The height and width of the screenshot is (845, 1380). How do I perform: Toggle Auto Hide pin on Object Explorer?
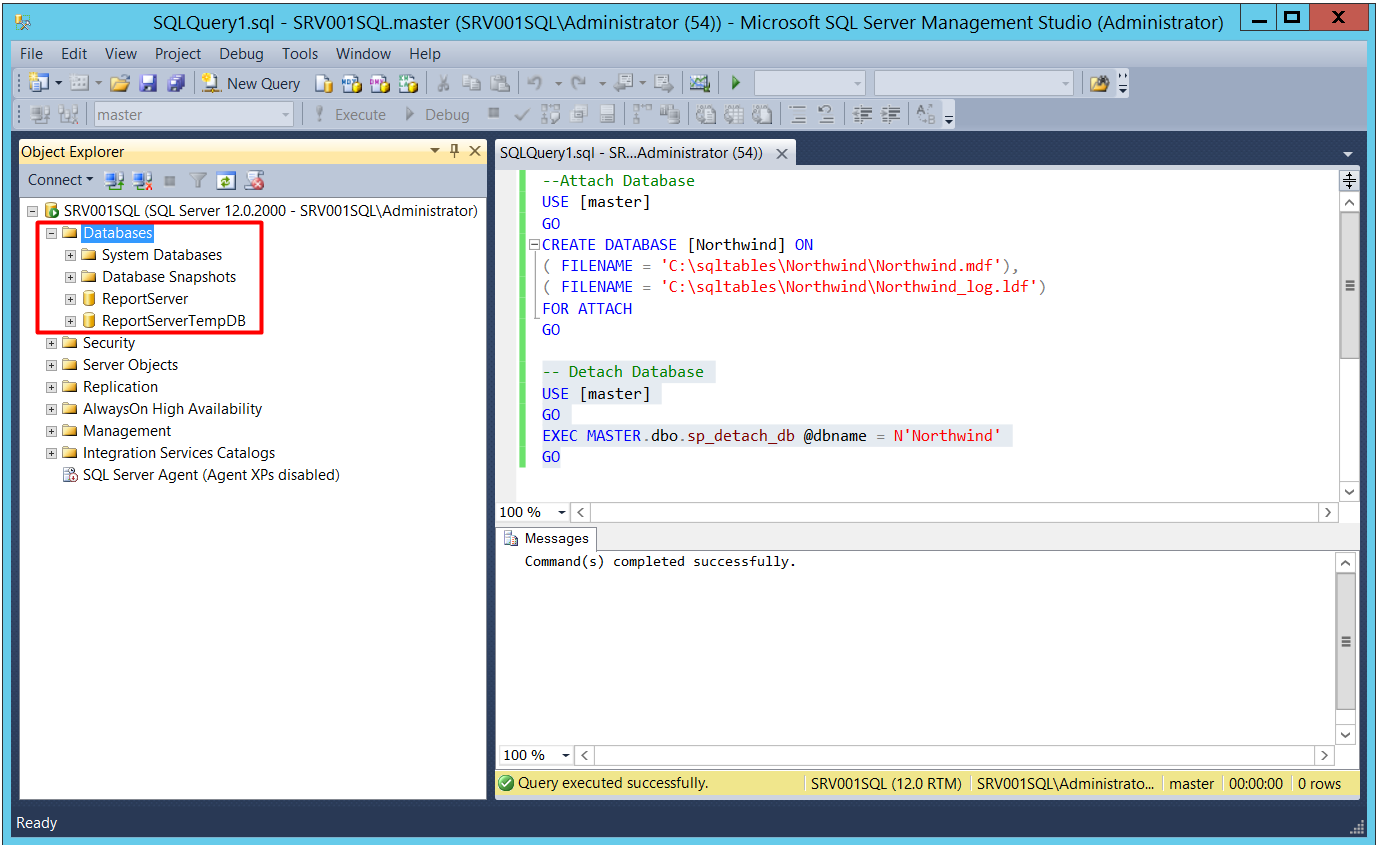coord(454,151)
